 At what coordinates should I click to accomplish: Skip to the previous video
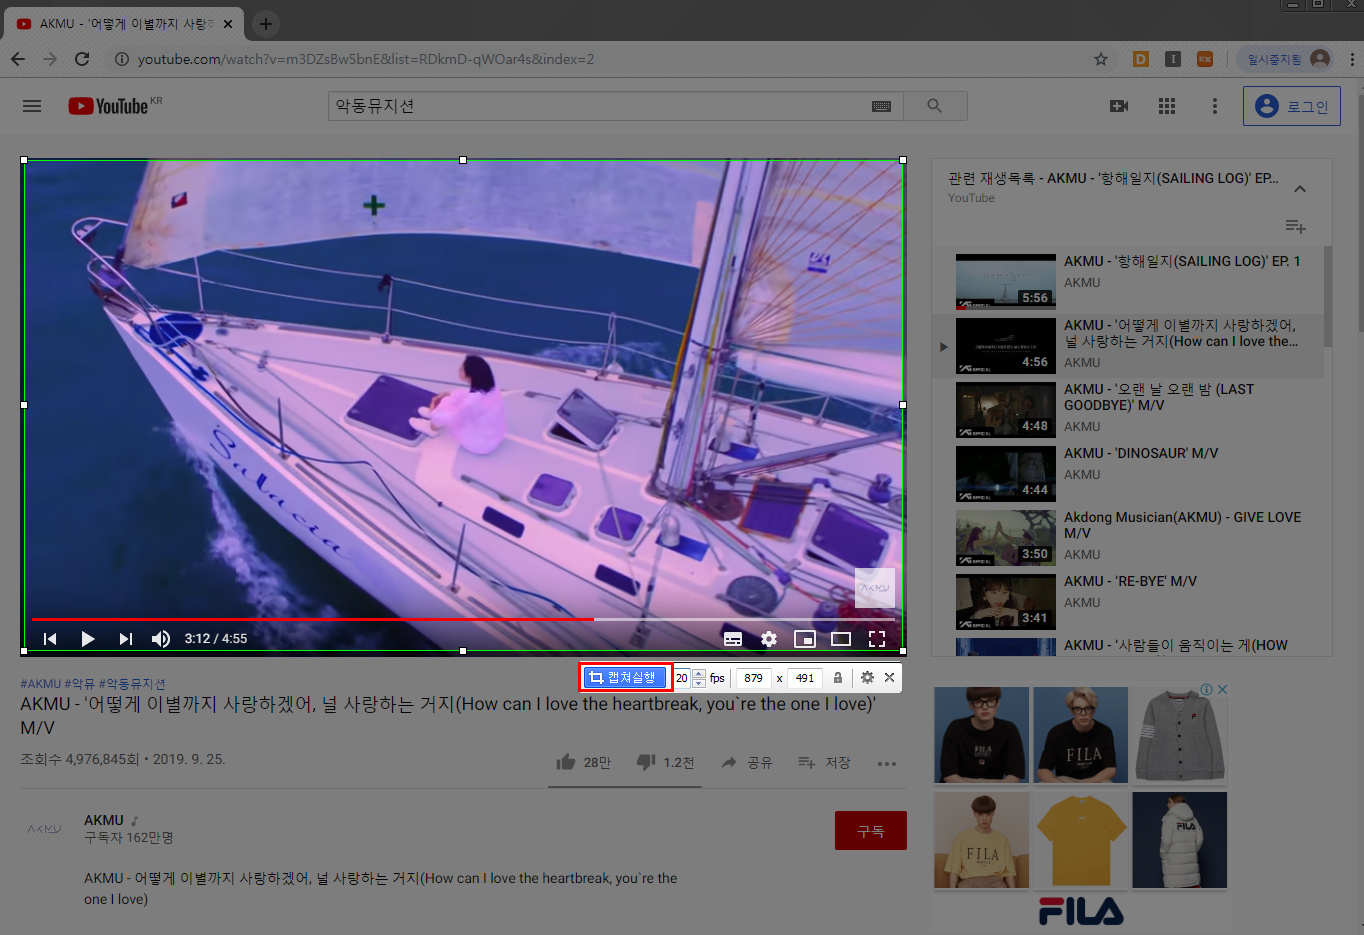tap(50, 639)
